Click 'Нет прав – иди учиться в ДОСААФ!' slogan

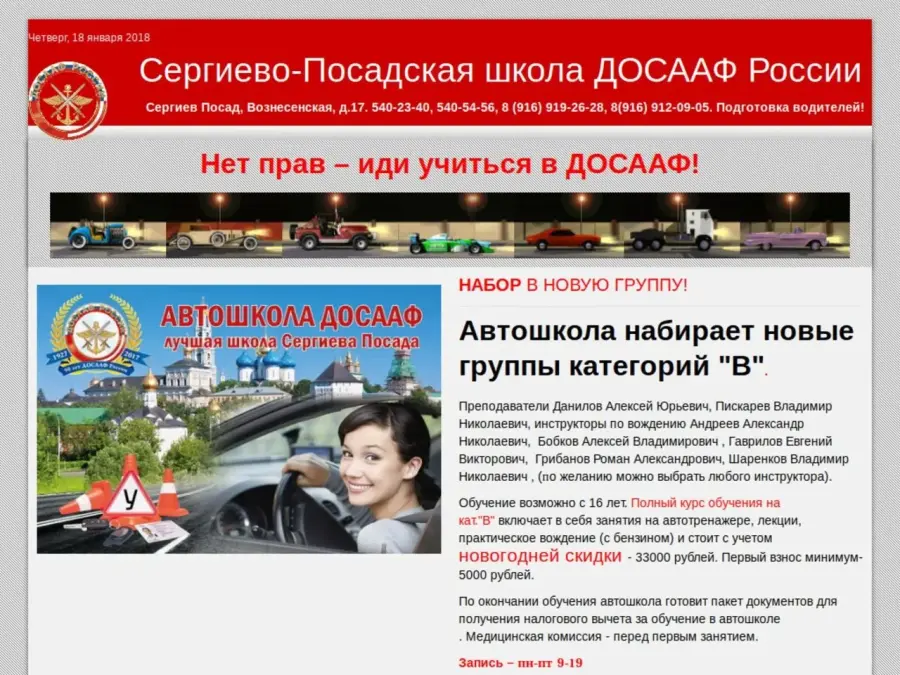(450, 164)
